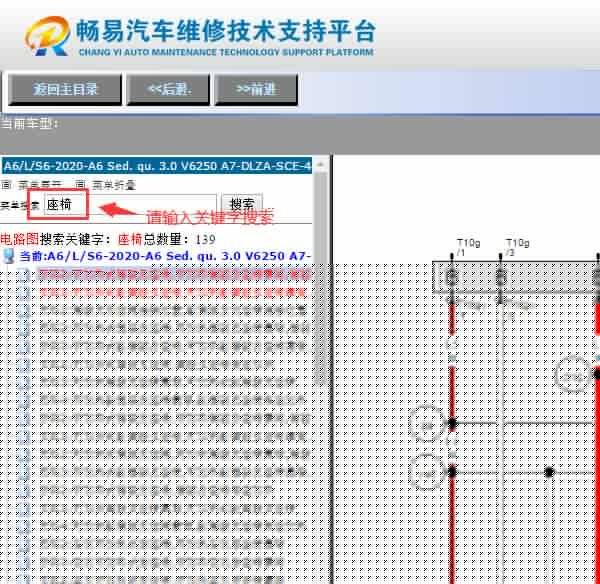Click the 搜索 search button
Image resolution: width=600 pixels, height=584 pixels.
241,204
